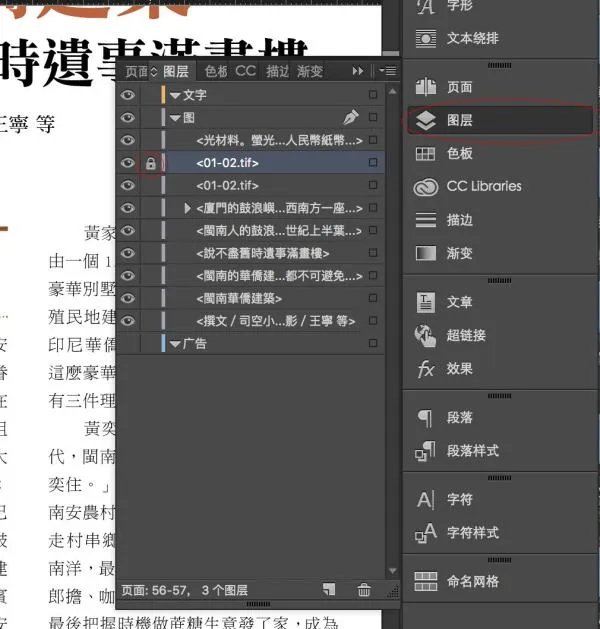Open the 渐变 gradient panel icon
The width and height of the screenshot is (600, 629).
(426, 253)
